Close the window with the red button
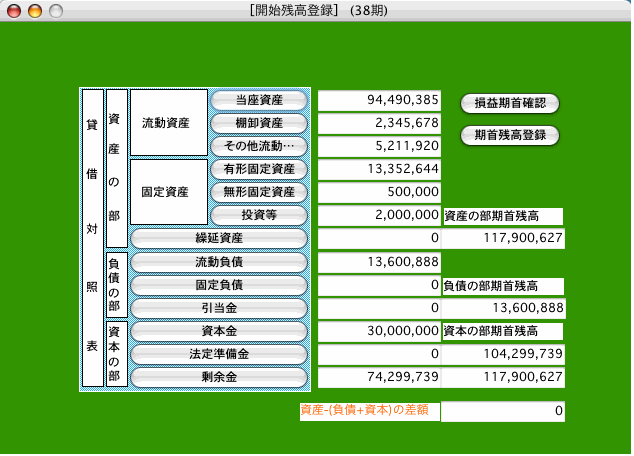 (14, 10)
